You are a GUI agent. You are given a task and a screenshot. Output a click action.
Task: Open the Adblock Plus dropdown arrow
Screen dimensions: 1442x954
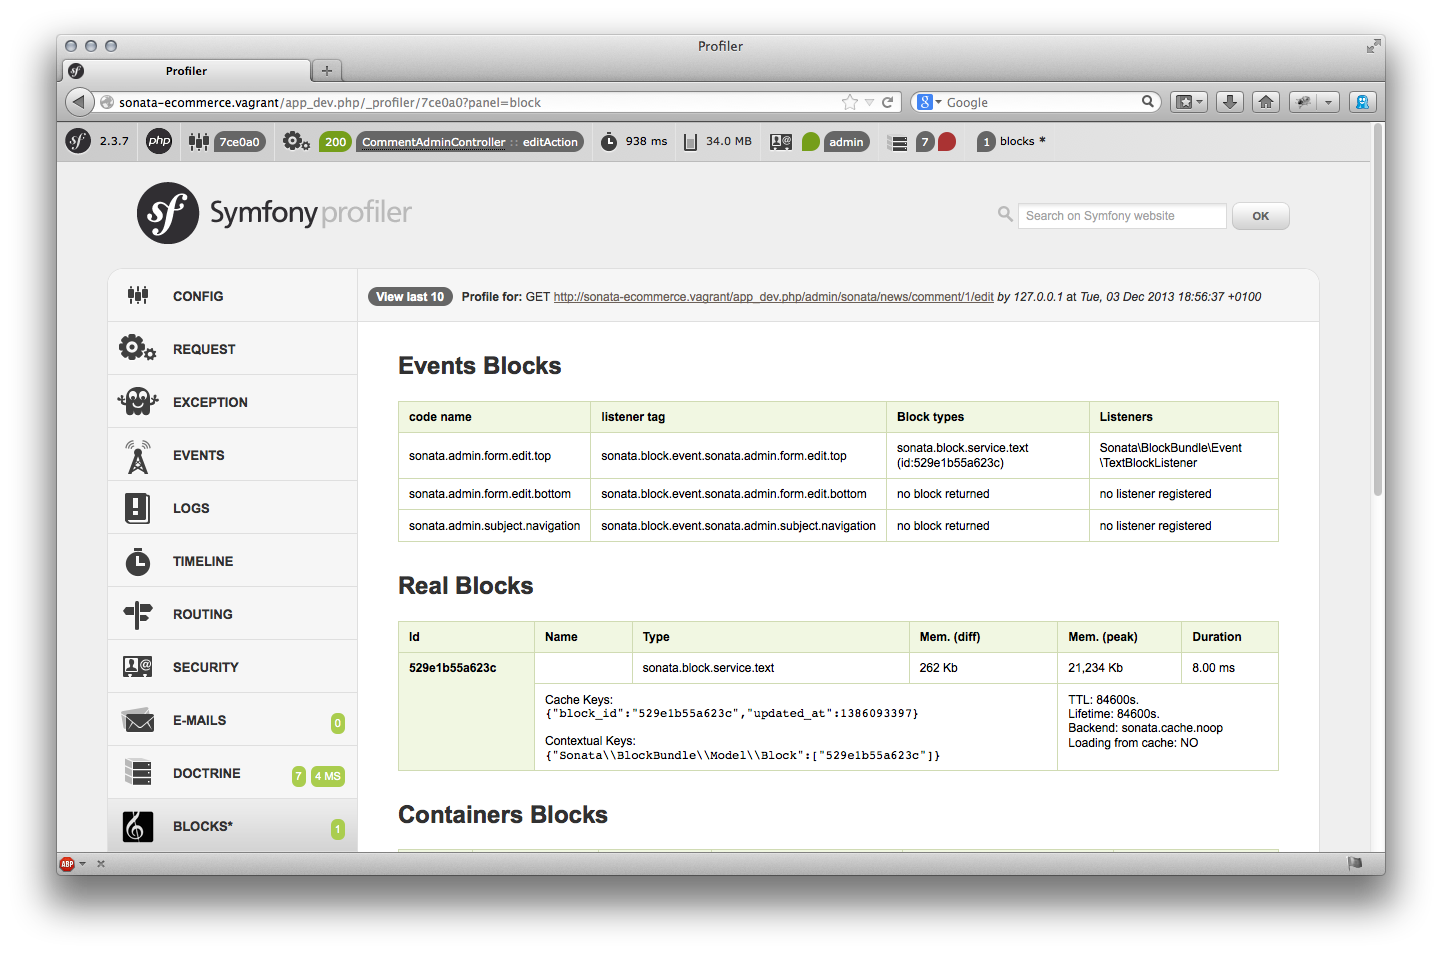[83, 864]
